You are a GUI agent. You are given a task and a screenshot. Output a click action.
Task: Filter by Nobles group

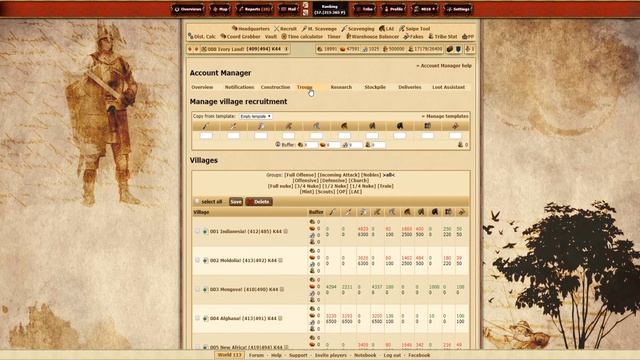pyautogui.click(x=371, y=175)
